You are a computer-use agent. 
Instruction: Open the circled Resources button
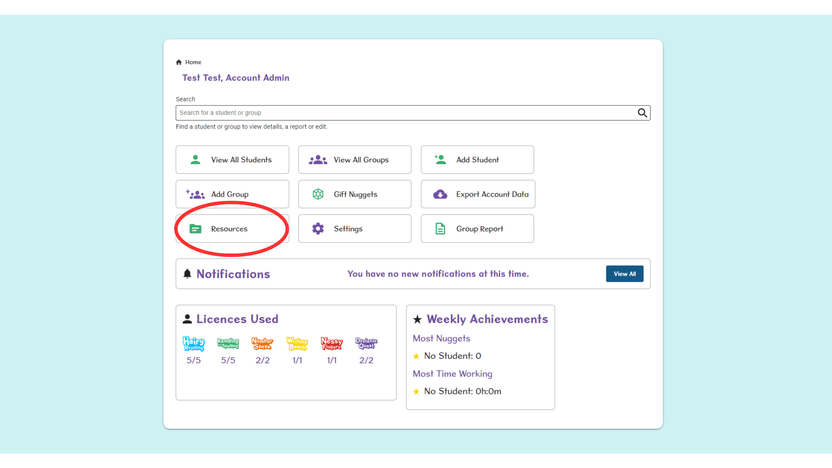[x=232, y=229]
